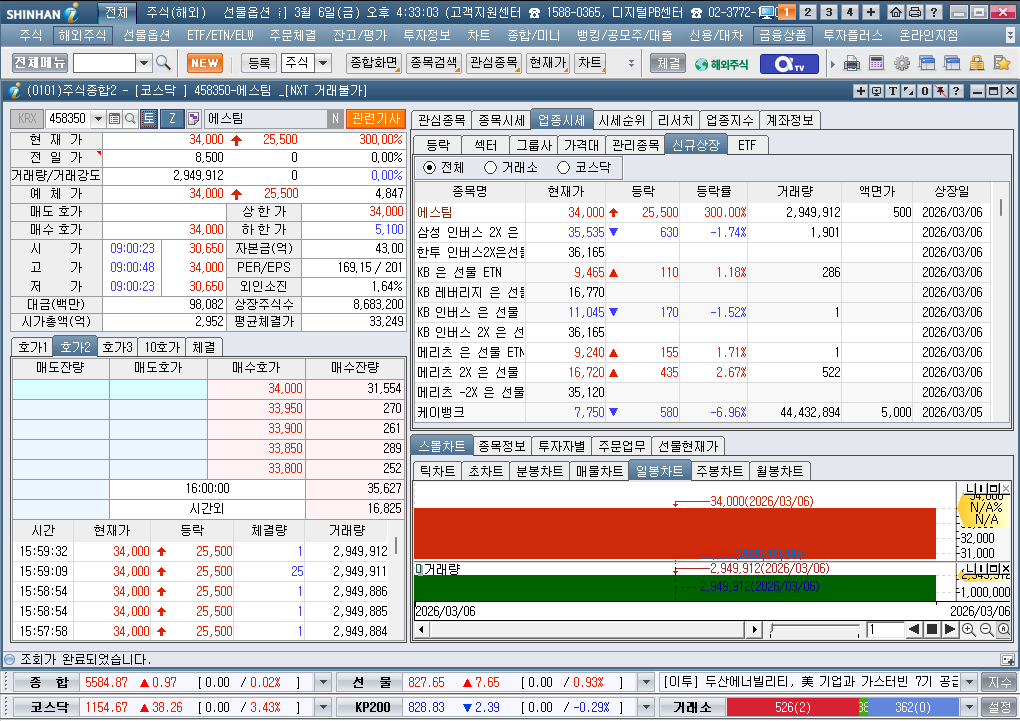1020x721 pixels.
Task: Select the 전체 radio button
Action: point(429,168)
